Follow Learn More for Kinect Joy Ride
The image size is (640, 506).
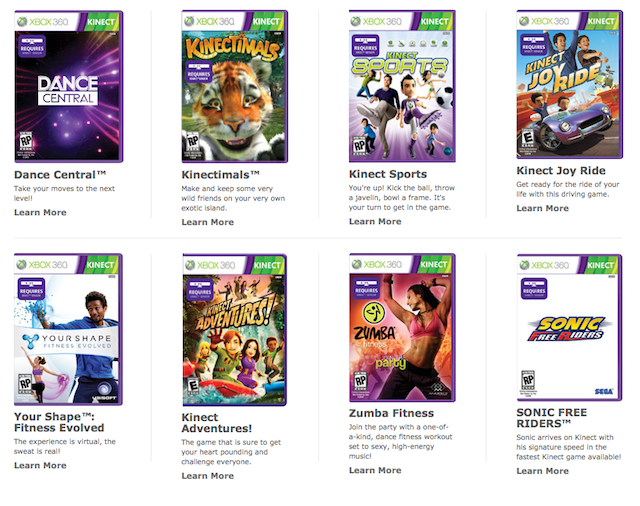click(x=542, y=208)
